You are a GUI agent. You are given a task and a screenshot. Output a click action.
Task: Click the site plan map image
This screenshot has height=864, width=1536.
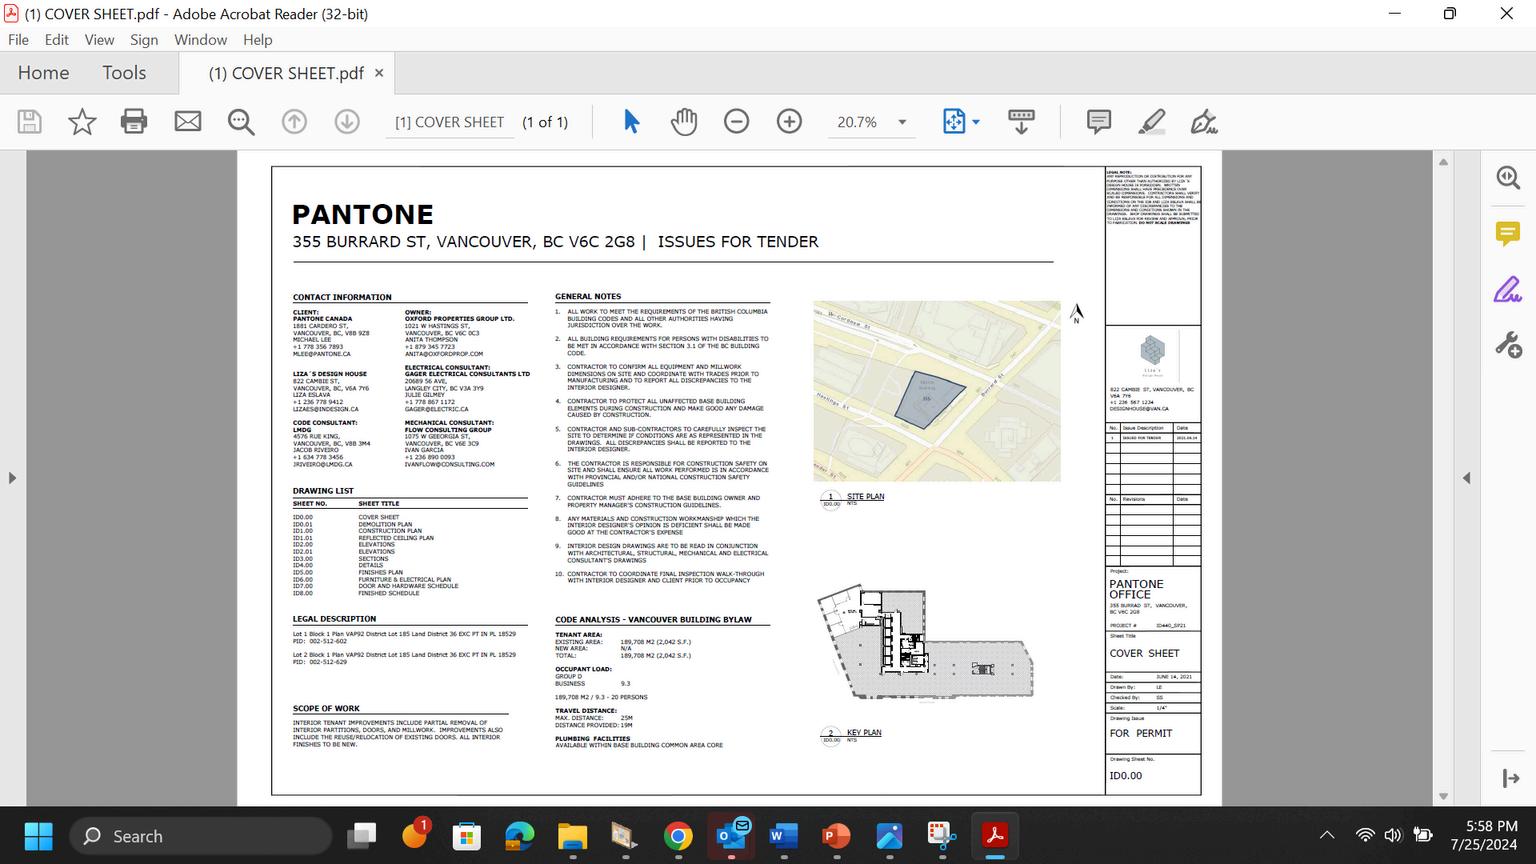936,391
